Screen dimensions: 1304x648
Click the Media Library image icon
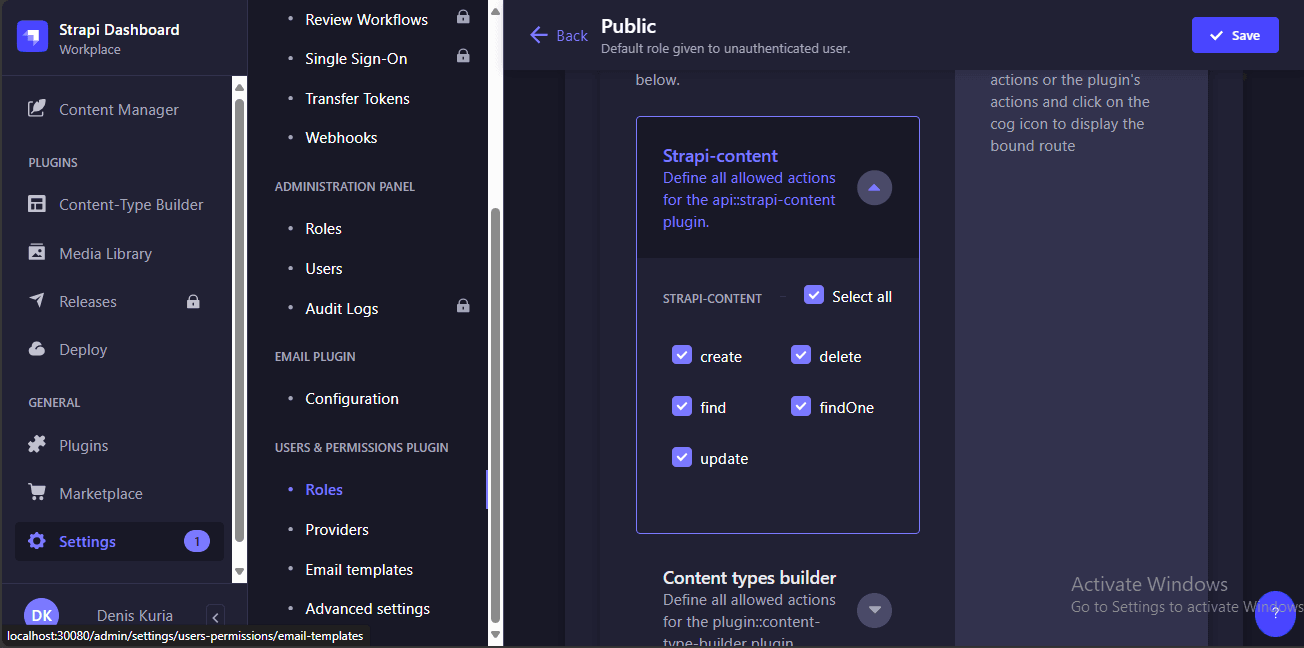(x=37, y=252)
